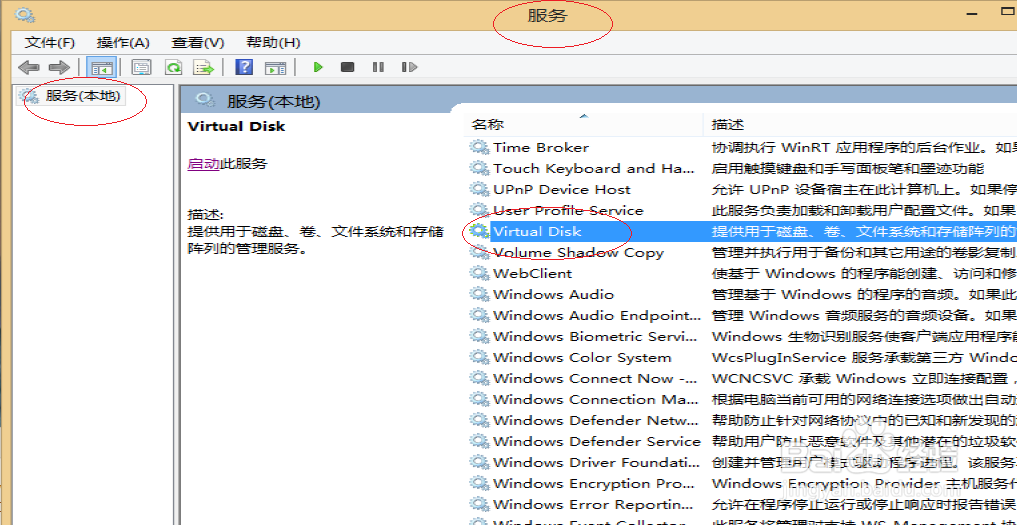Screen dimensions: 1017x525
Task: Open the Help question-mark icon
Action: [244, 67]
